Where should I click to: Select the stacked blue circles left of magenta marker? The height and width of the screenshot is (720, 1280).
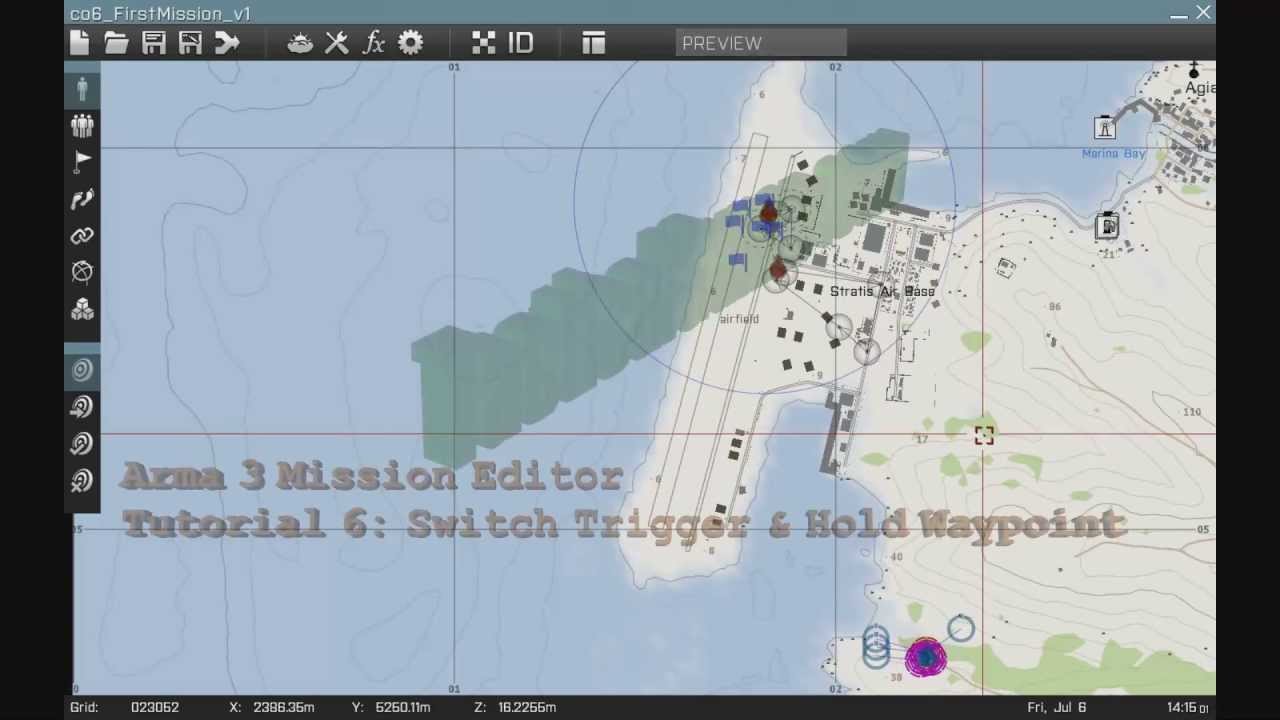click(x=875, y=645)
